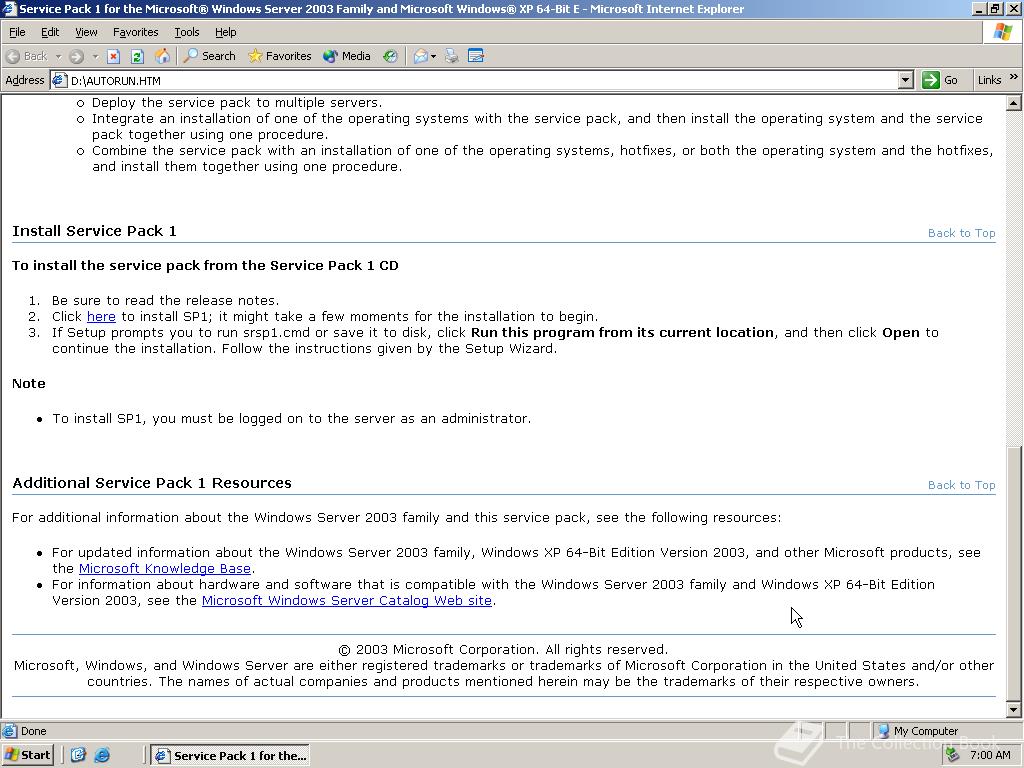Viewport: 1024px width, 768px height.
Task: Print the page with Print icon
Action: click(452, 56)
